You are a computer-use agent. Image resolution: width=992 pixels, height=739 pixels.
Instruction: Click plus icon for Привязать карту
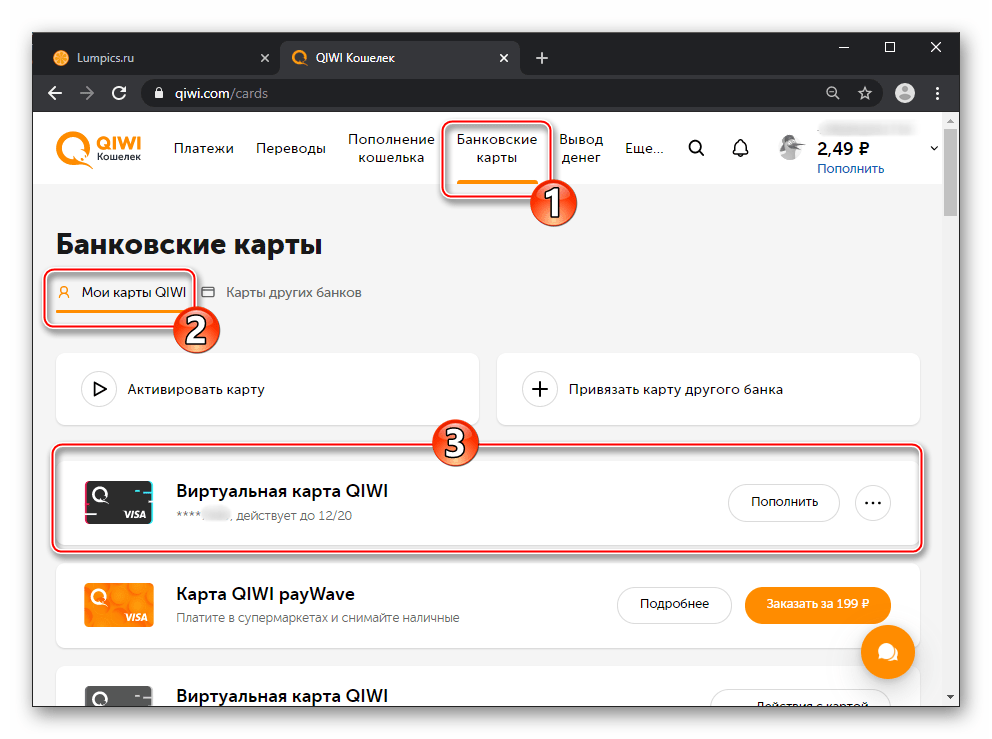(540, 389)
